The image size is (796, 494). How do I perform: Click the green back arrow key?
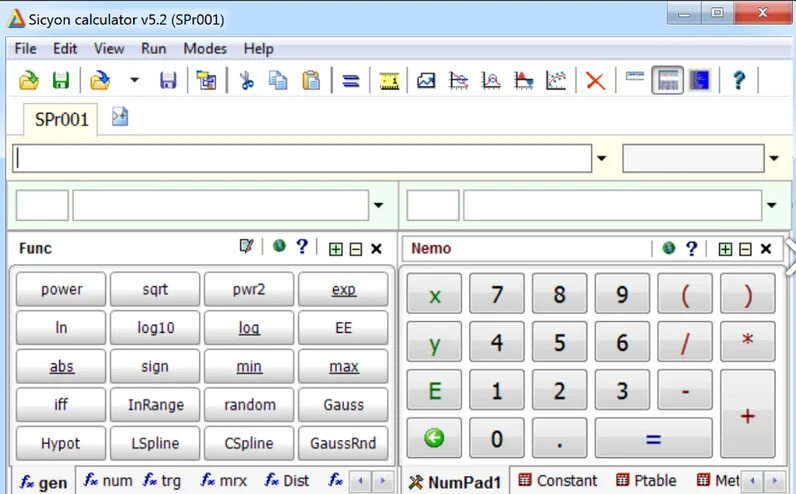click(x=434, y=438)
